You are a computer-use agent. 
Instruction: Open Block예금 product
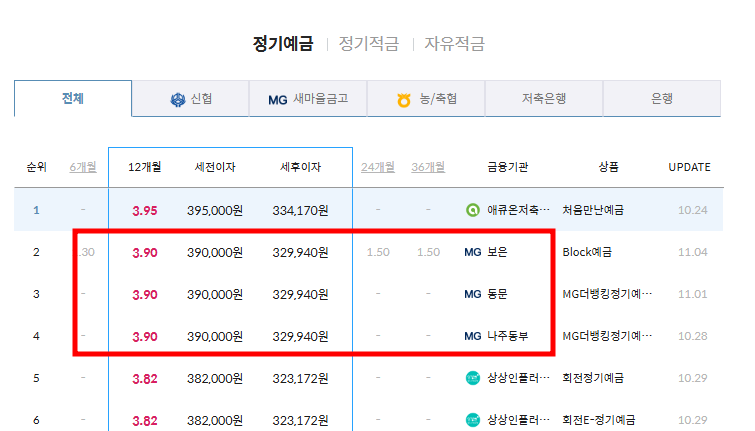pos(587,252)
